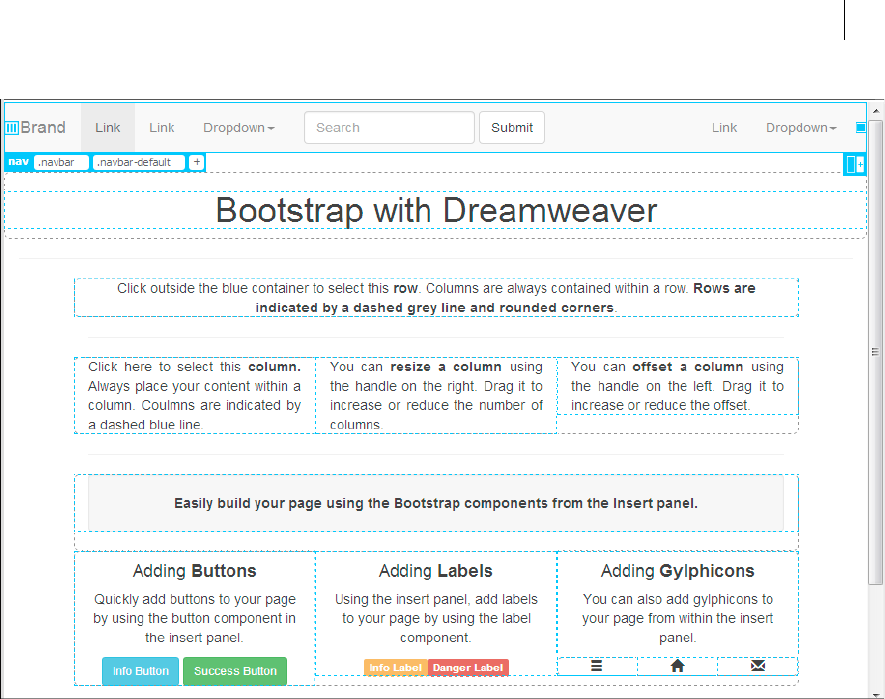Click the blue square handle at navbar right edge
Screen dimensions: 885x699
coord(861,128)
